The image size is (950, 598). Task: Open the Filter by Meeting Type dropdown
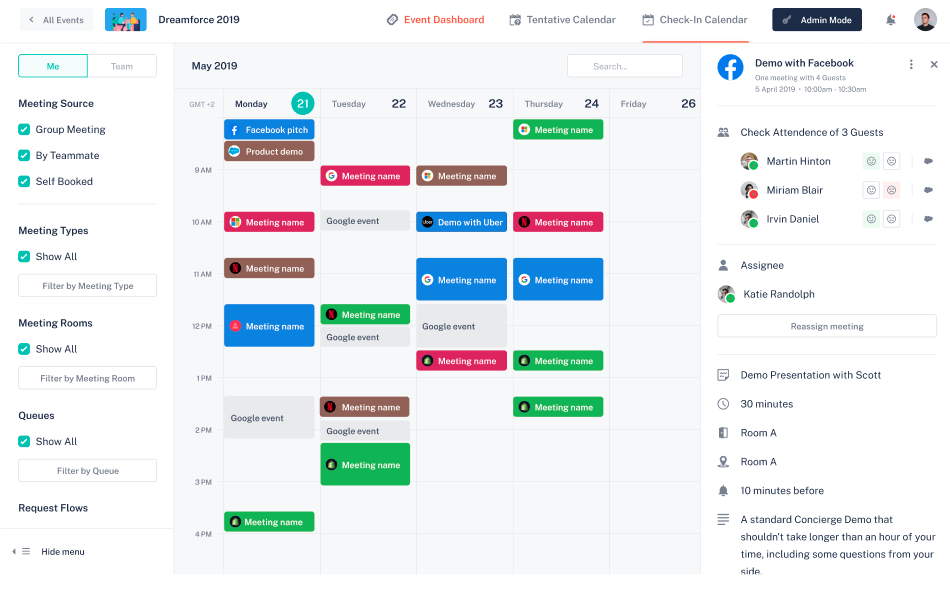pos(87,285)
